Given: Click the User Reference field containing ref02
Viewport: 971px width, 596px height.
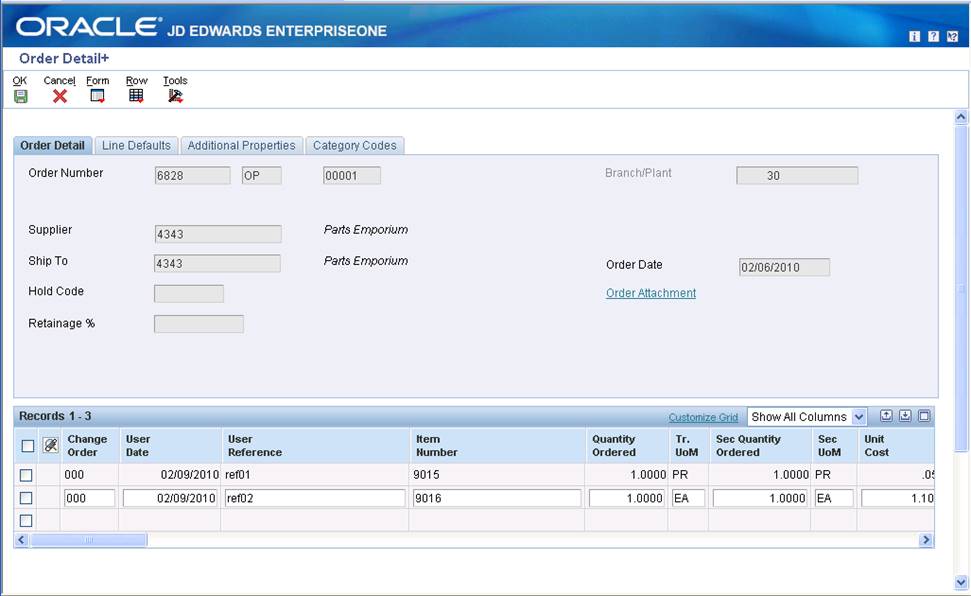Looking at the screenshot, I should (x=315, y=498).
